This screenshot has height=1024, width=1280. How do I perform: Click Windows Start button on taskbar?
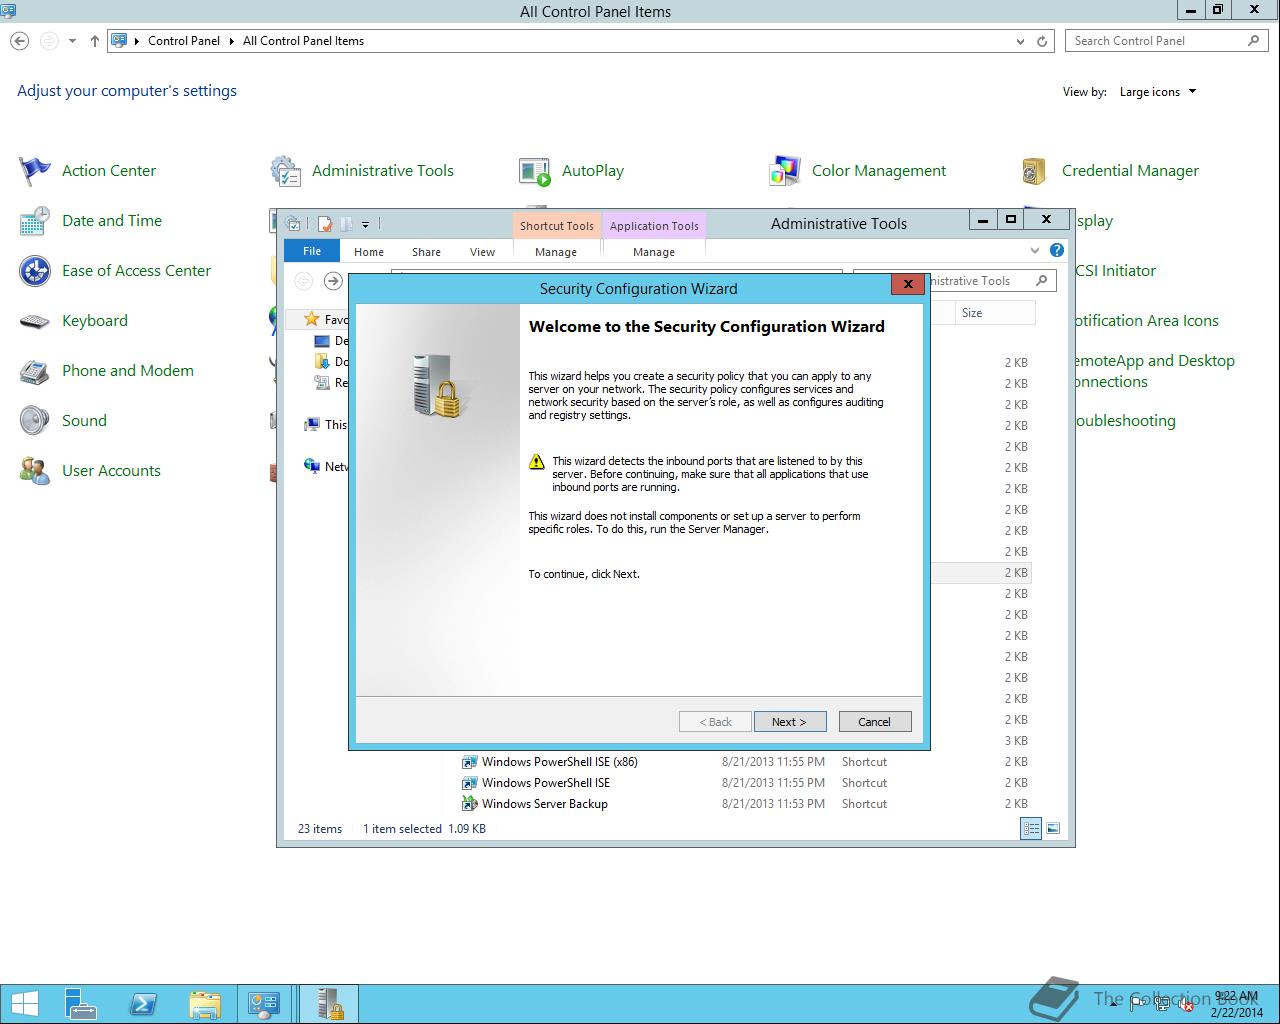24,1004
